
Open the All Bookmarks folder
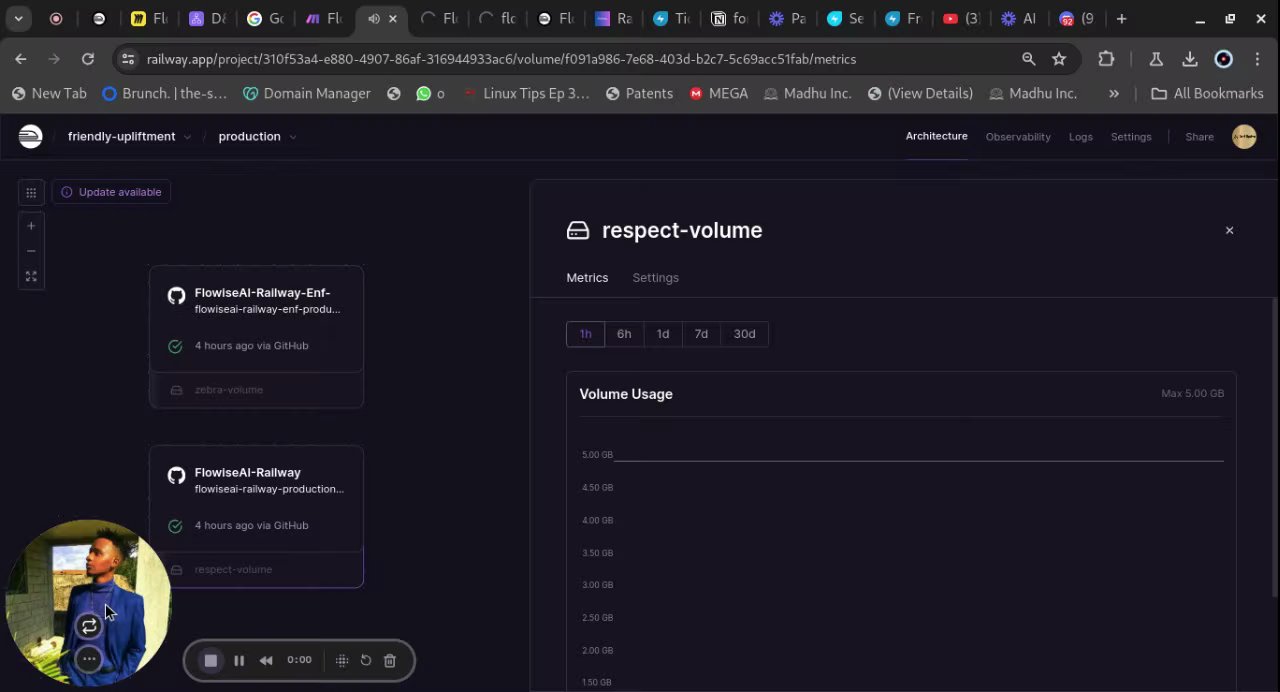pyautogui.click(x=1207, y=93)
